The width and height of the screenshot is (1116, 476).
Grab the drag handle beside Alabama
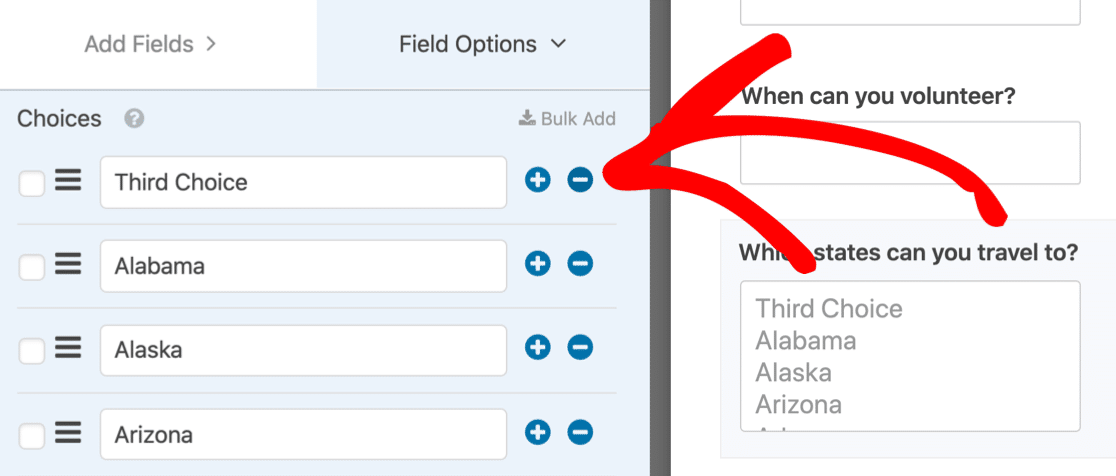click(x=68, y=265)
